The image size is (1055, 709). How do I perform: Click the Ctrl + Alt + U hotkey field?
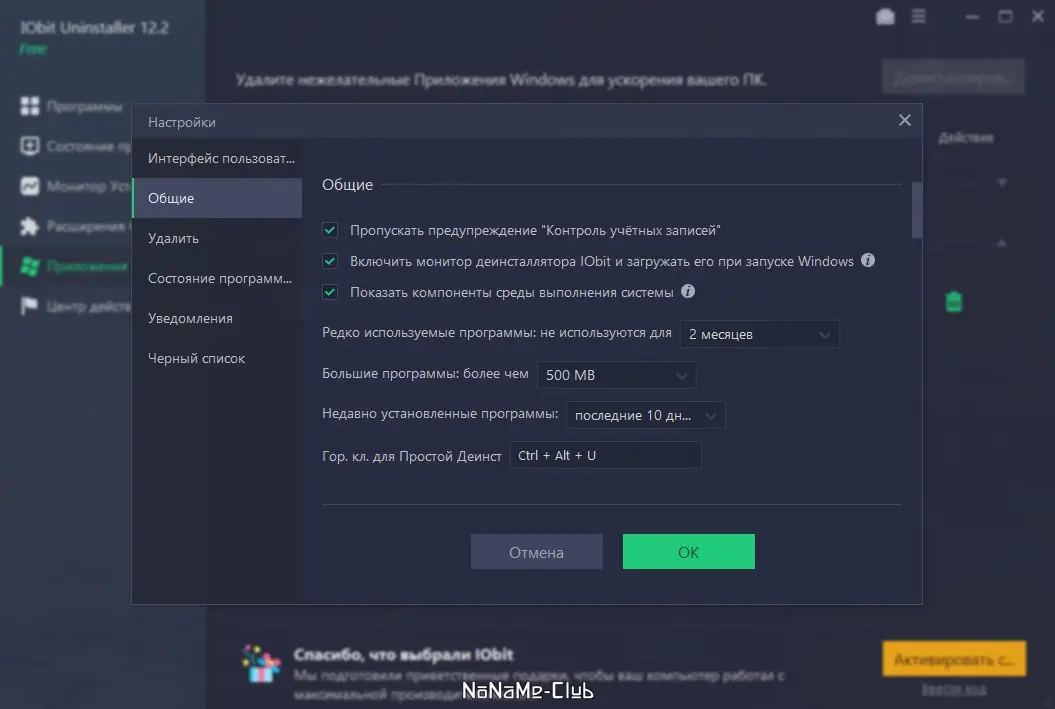(606, 455)
